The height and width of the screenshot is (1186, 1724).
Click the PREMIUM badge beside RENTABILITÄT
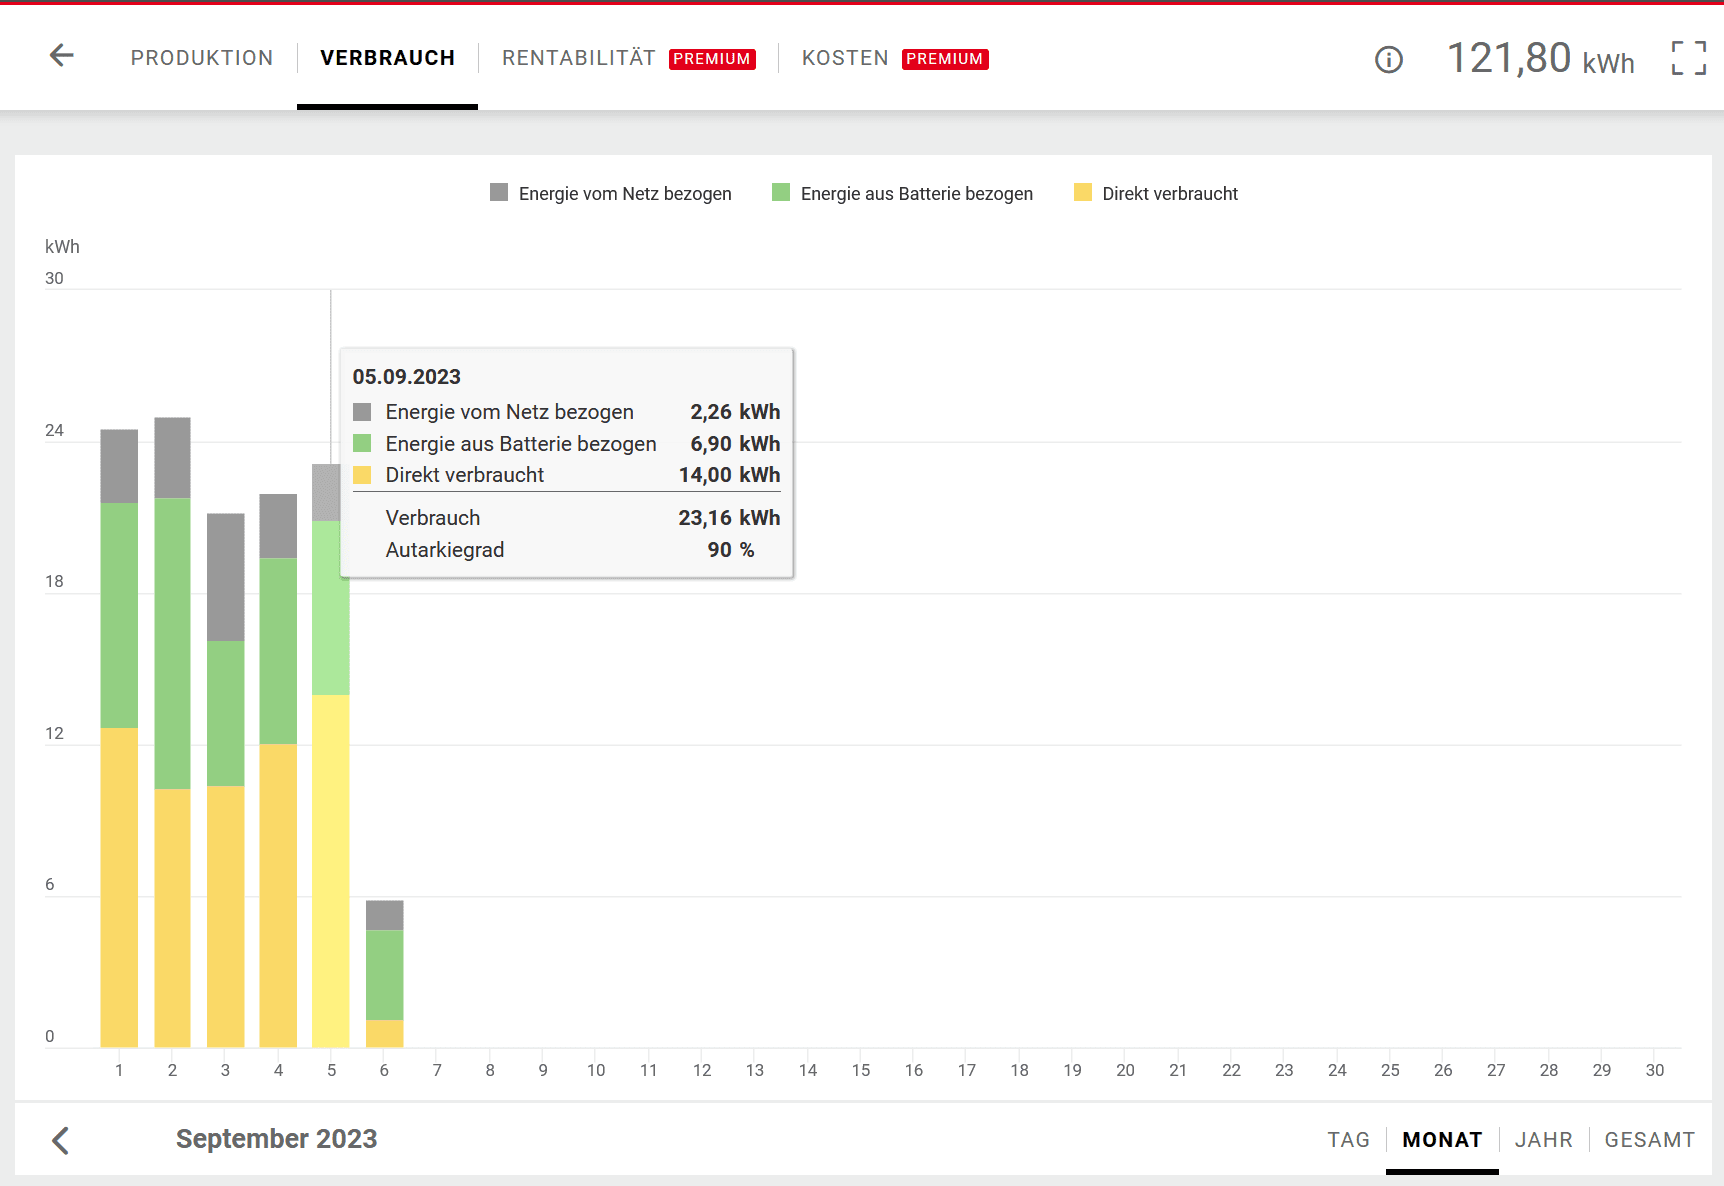pyautogui.click(x=712, y=59)
